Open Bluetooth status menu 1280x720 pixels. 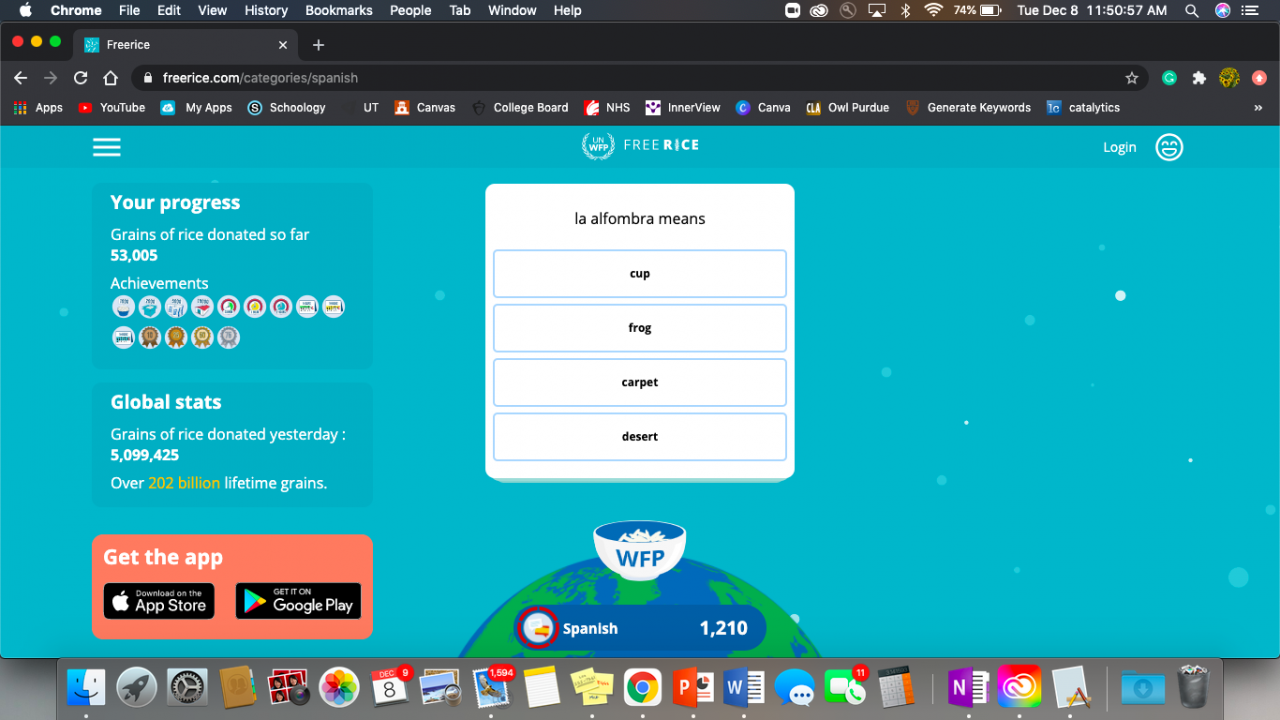pyautogui.click(x=905, y=10)
